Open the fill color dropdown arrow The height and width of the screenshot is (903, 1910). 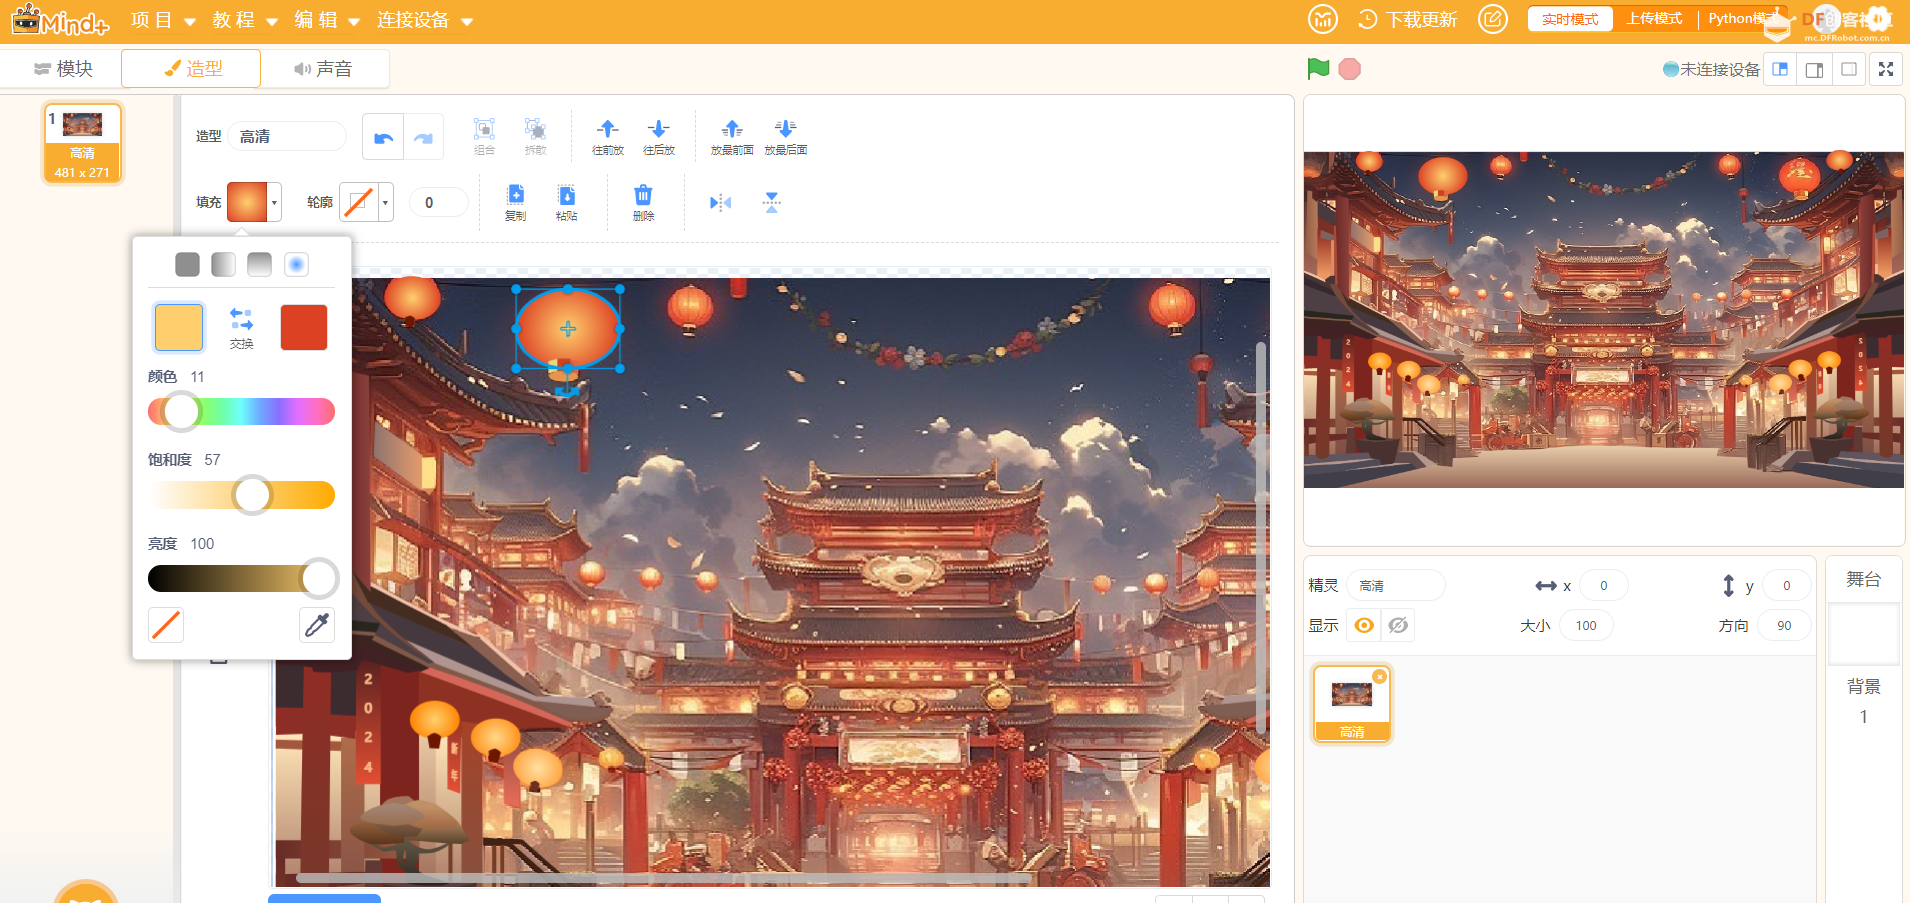click(274, 202)
